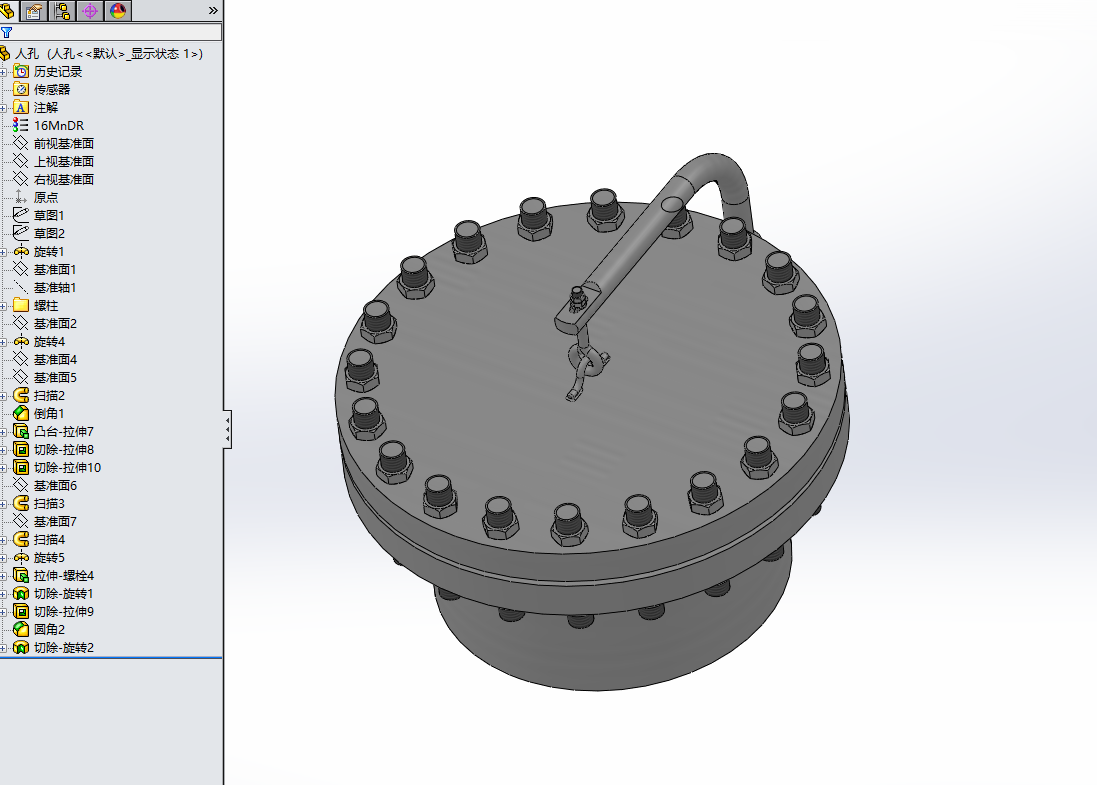Click the 螺柱 folder icon

(x=21, y=305)
